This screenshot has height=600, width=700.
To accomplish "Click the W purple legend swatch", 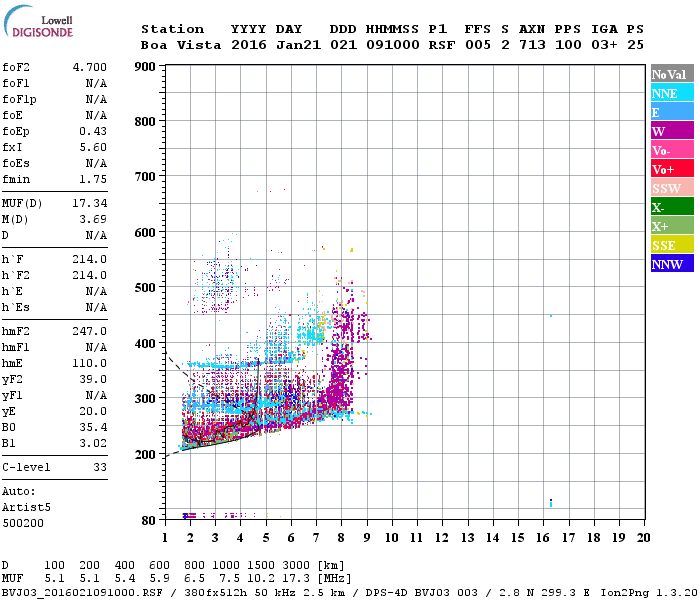I will [x=672, y=131].
